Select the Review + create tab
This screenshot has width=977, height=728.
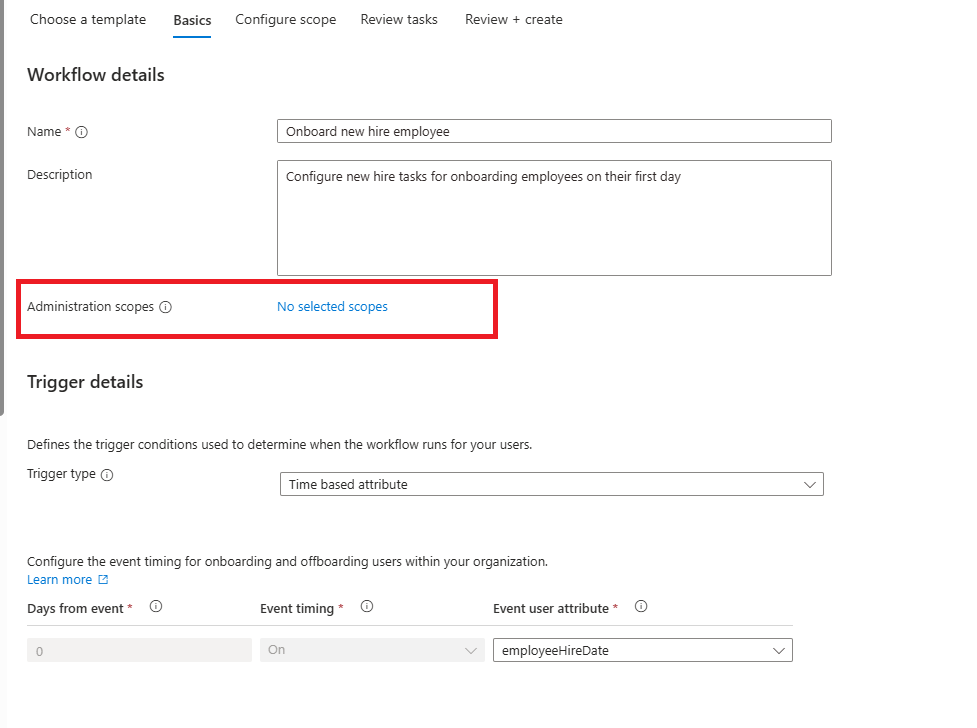click(x=514, y=20)
